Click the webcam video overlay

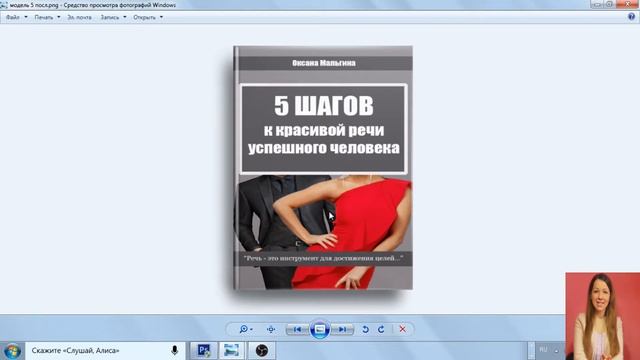tap(602, 316)
